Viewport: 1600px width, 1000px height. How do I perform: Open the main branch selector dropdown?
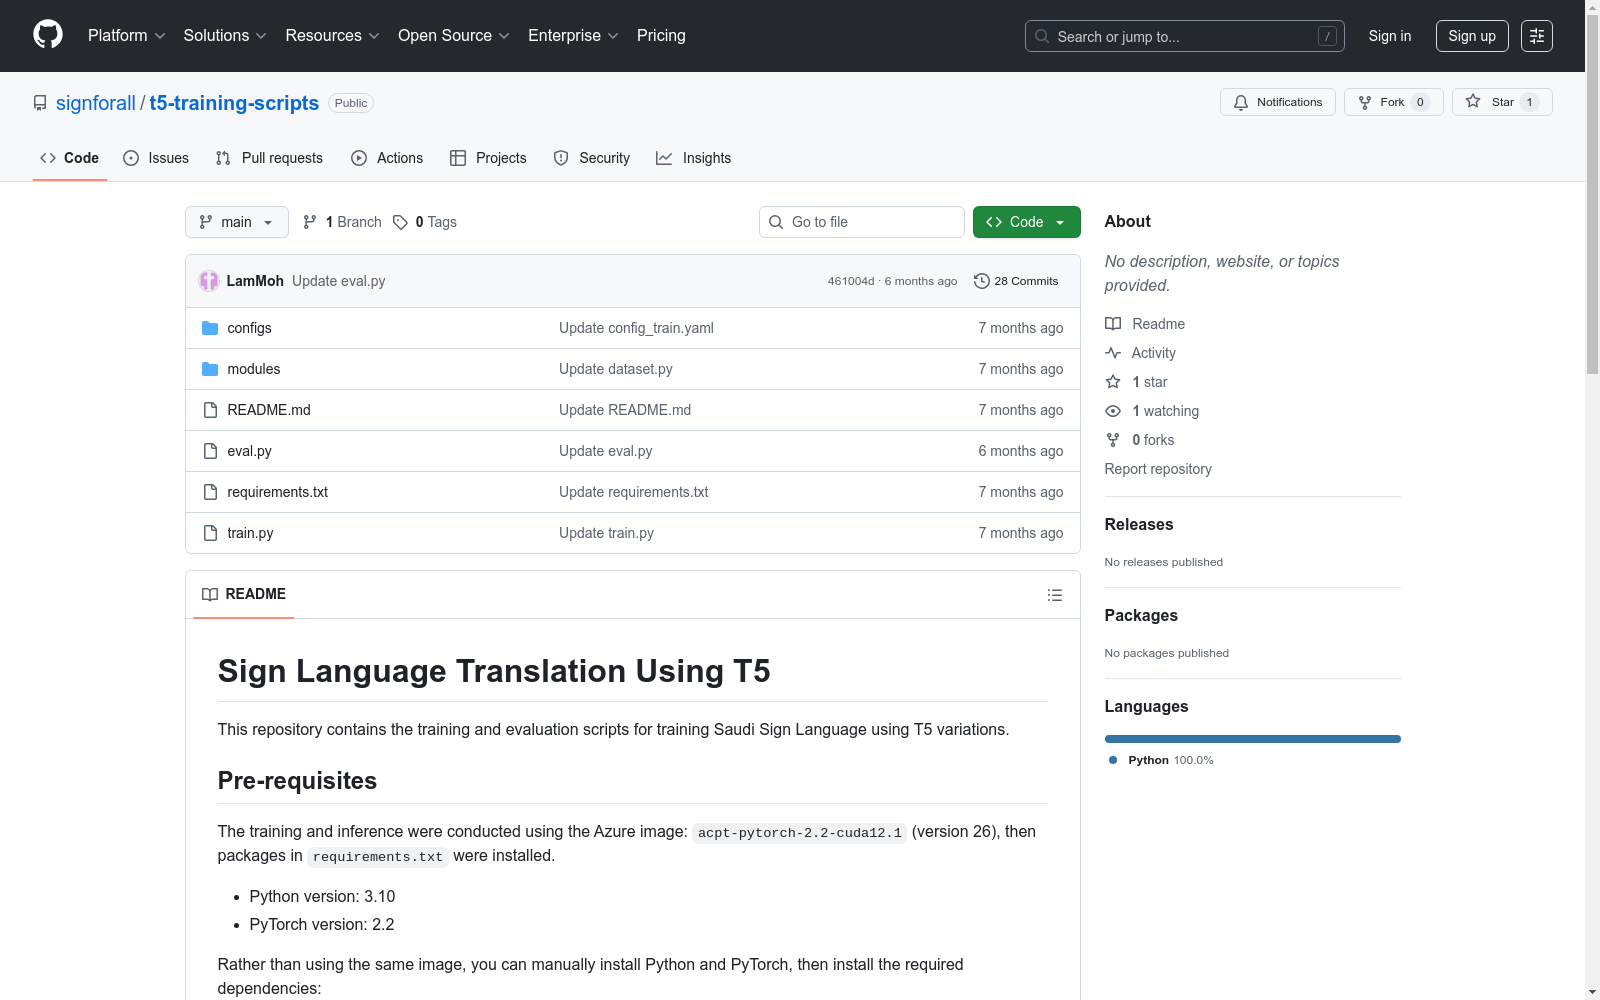(237, 222)
